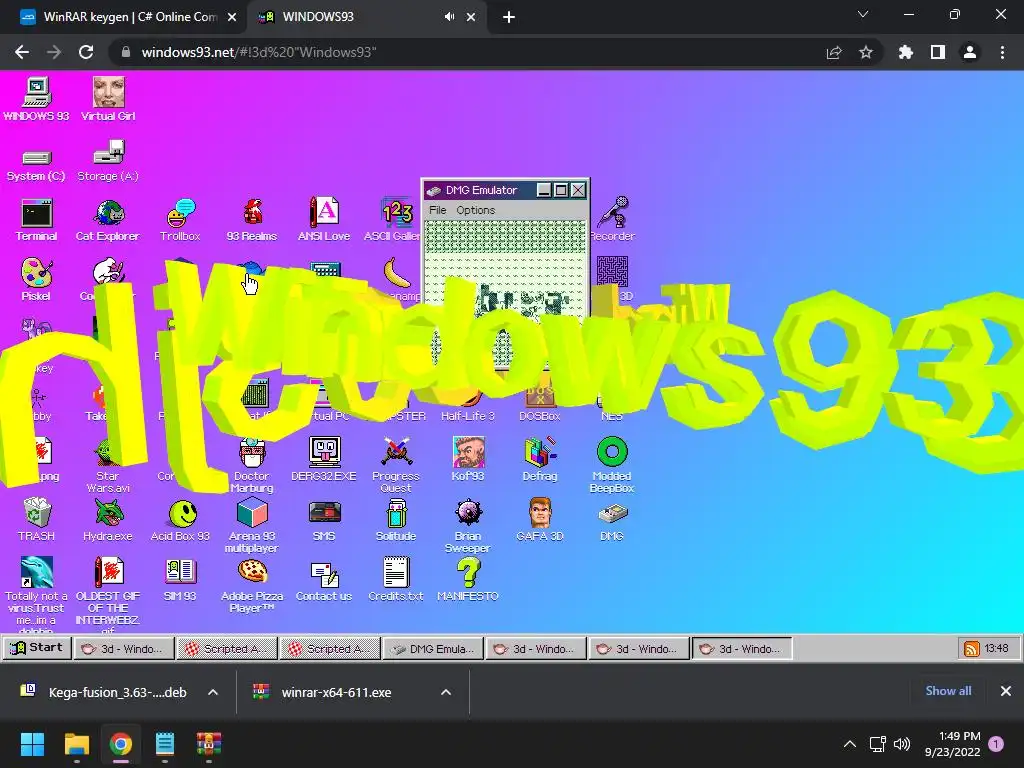Expand Kega-fusion download options arrow
Screen dimensions: 1024x768
[x=213, y=692]
